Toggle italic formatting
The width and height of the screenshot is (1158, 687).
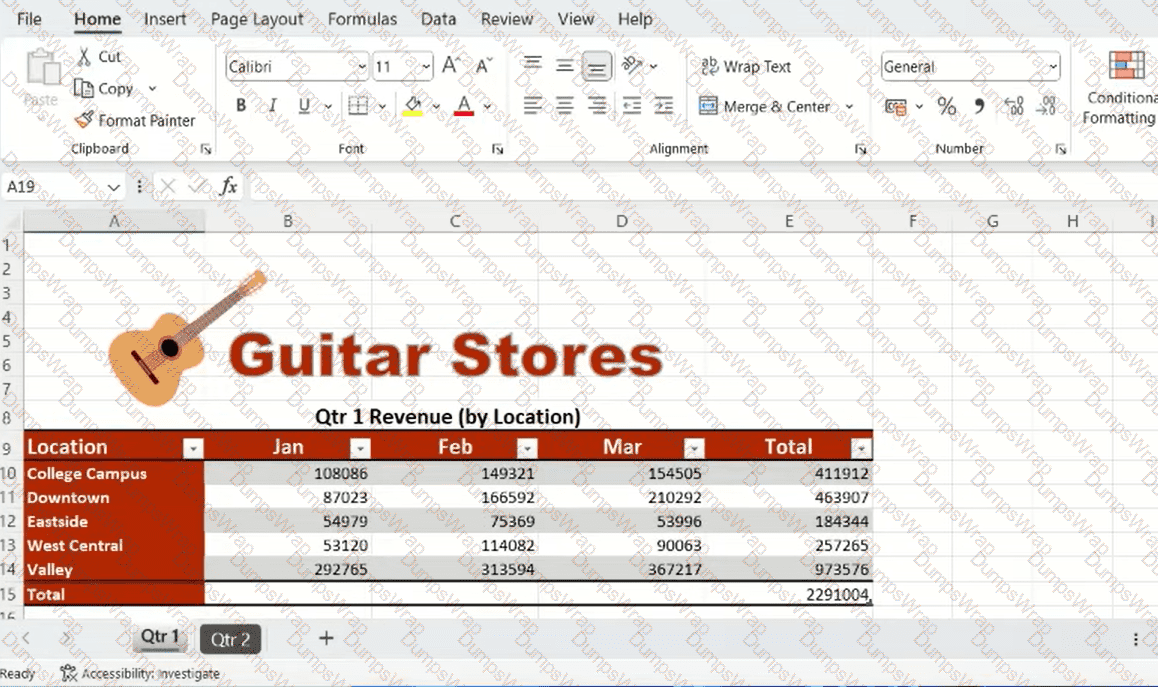tap(272, 106)
